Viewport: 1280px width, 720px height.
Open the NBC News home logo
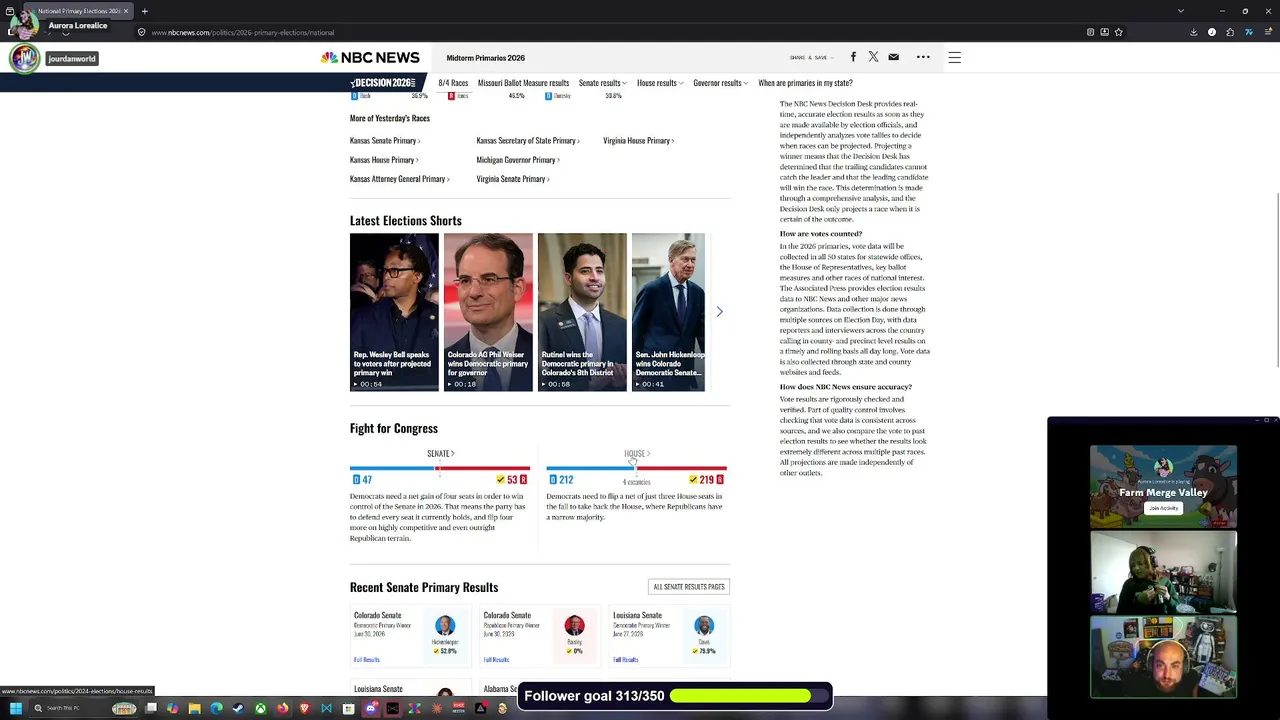tap(370, 58)
